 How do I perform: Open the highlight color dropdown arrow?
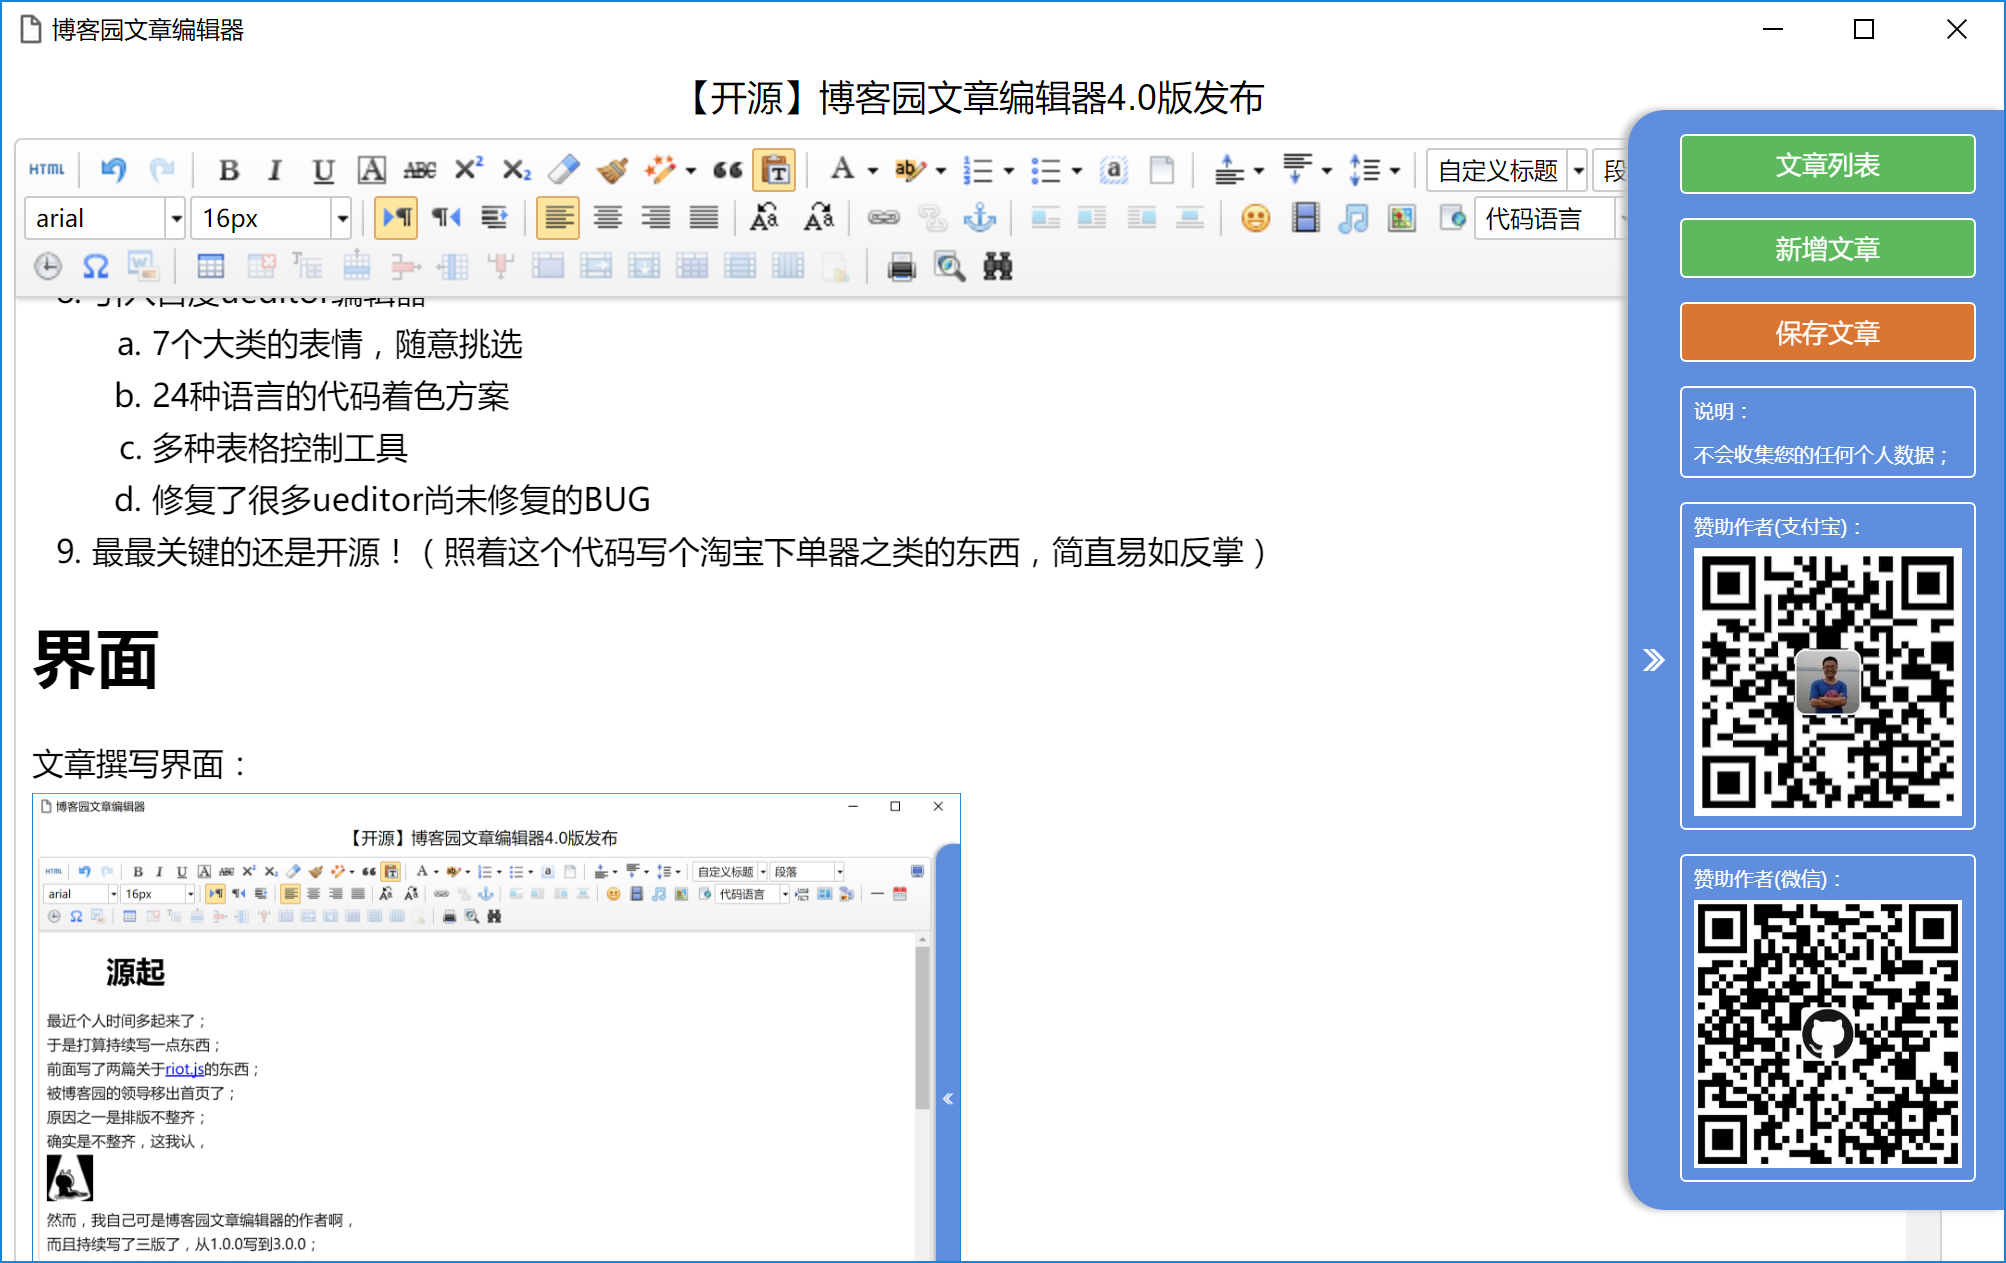pos(940,171)
